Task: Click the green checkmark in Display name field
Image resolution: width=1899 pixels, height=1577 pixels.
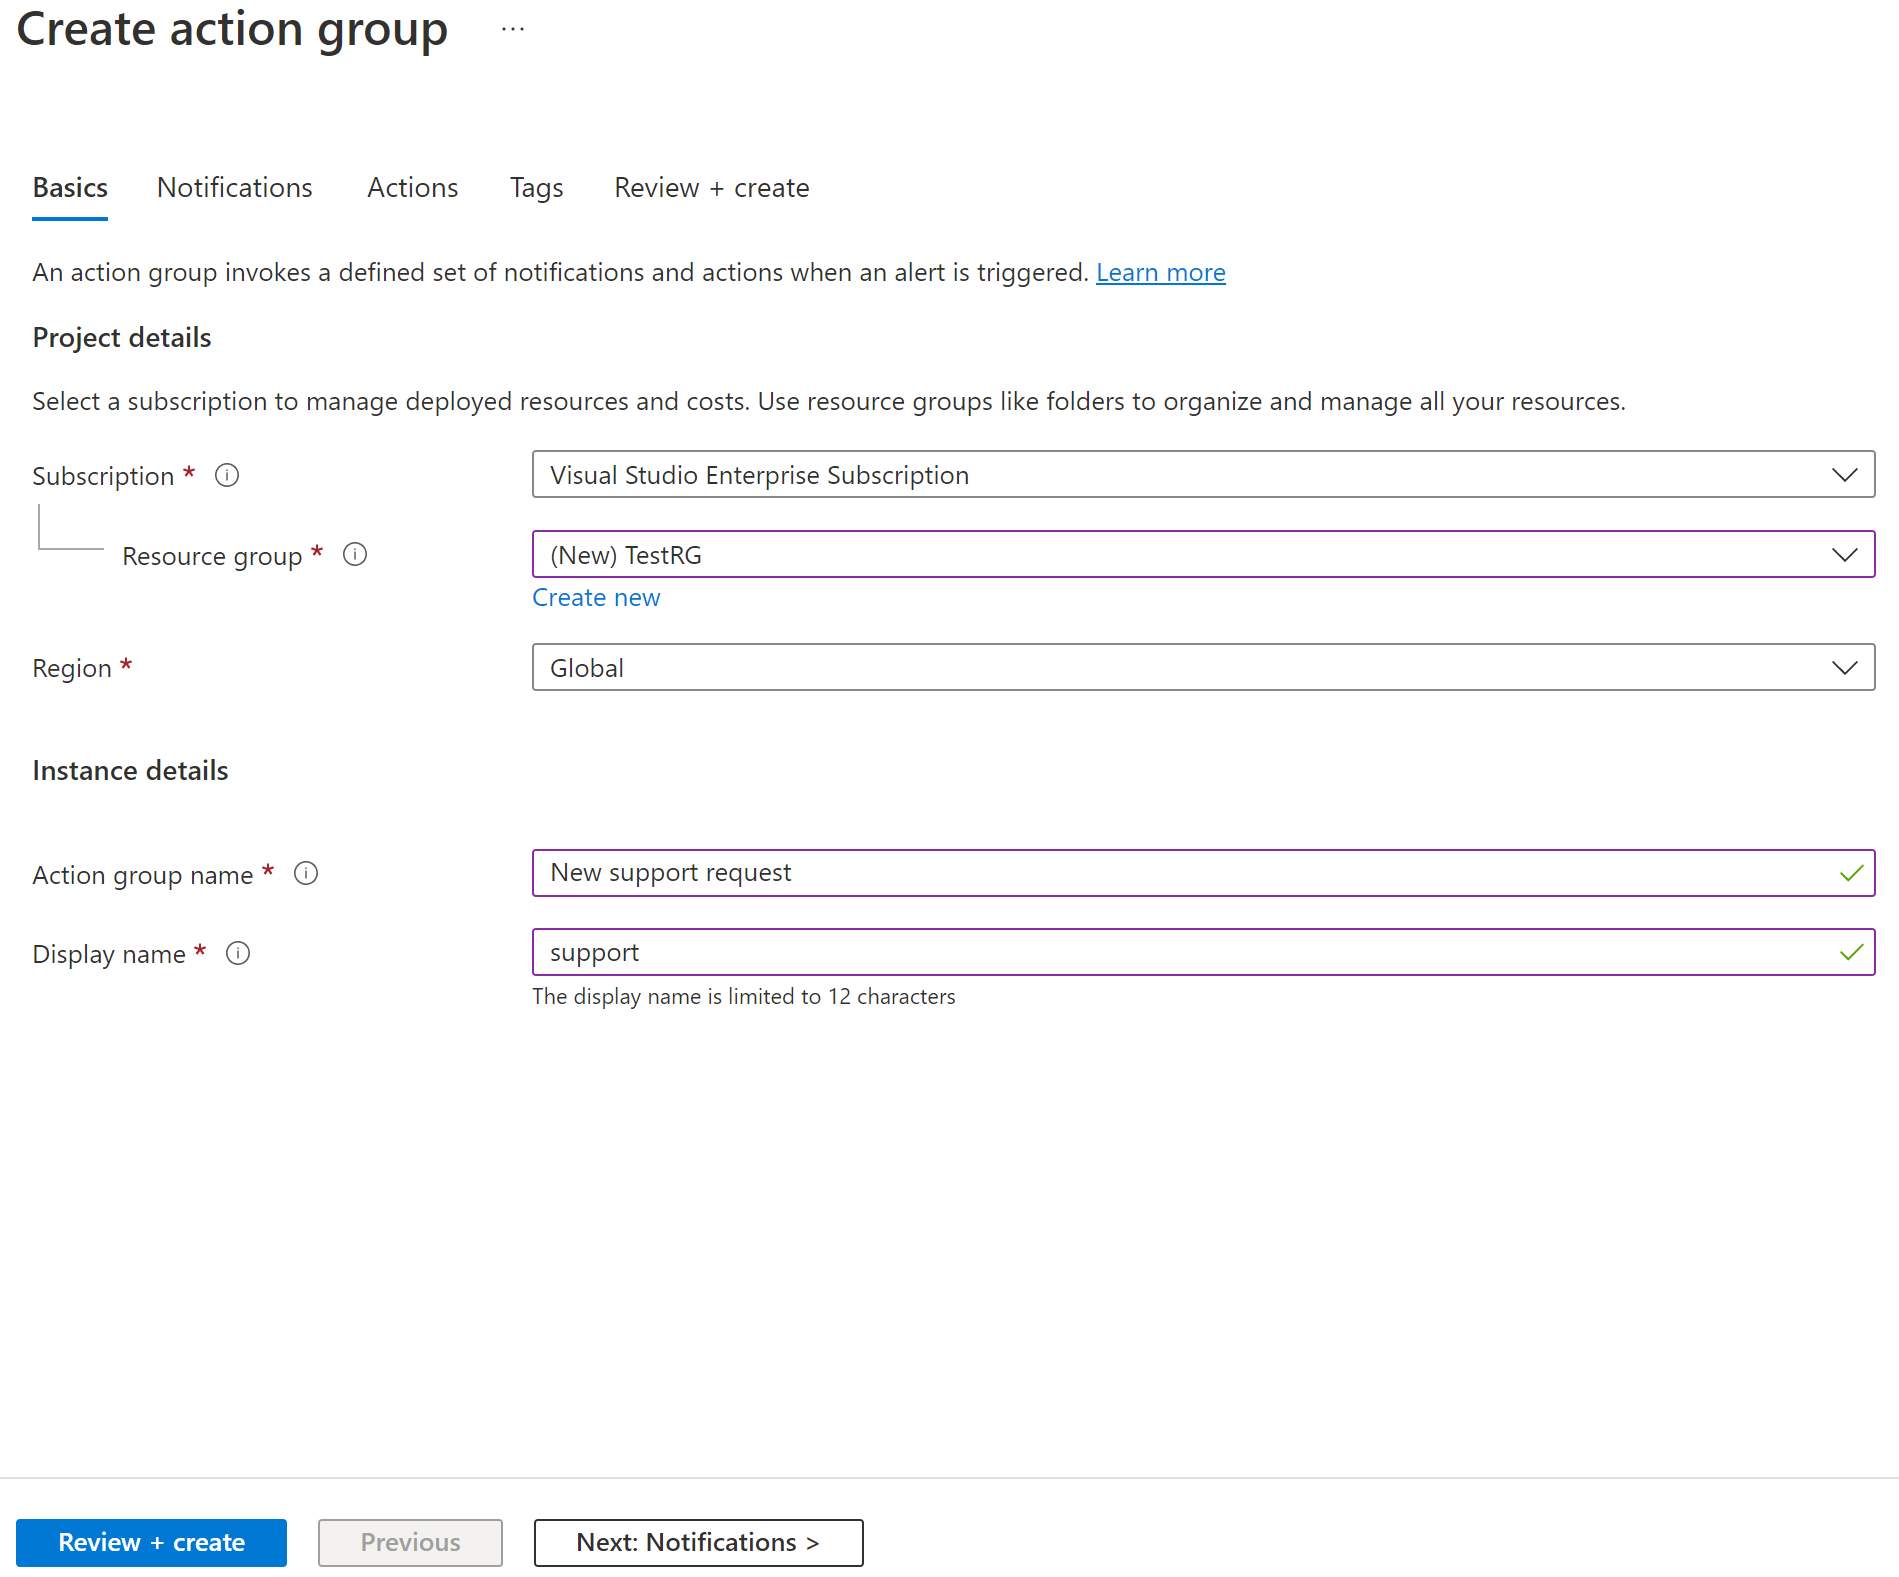Action: point(1849,951)
